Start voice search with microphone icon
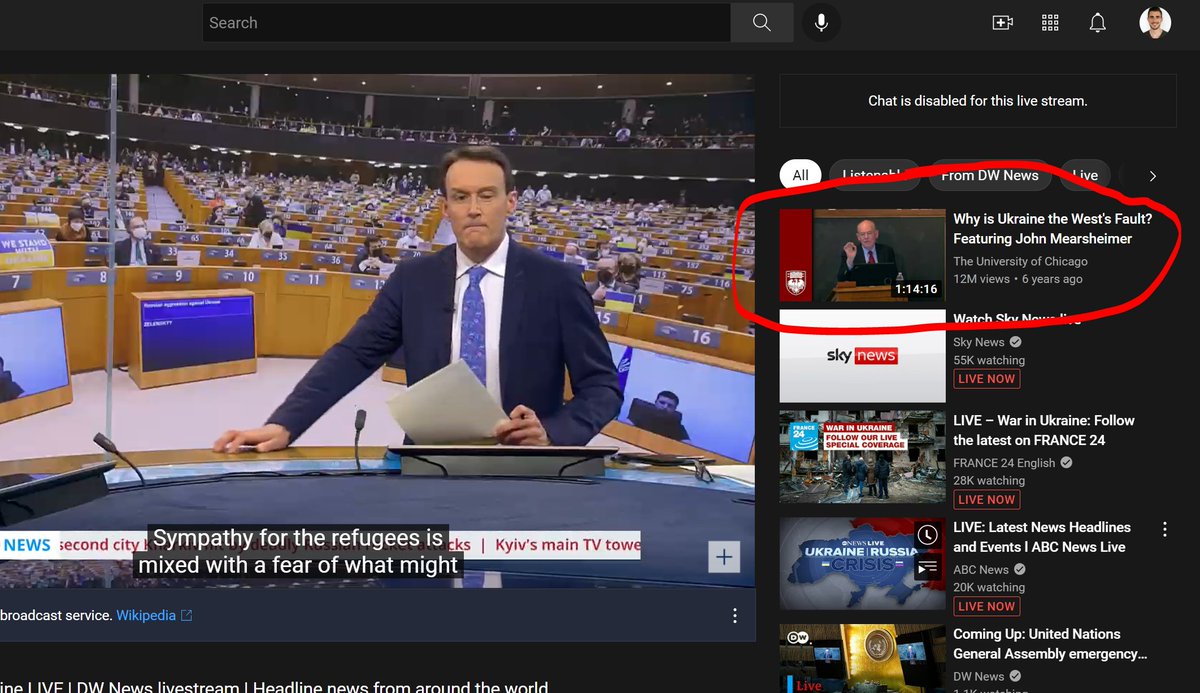The image size is (1200, 693). (x=821, y=22)
